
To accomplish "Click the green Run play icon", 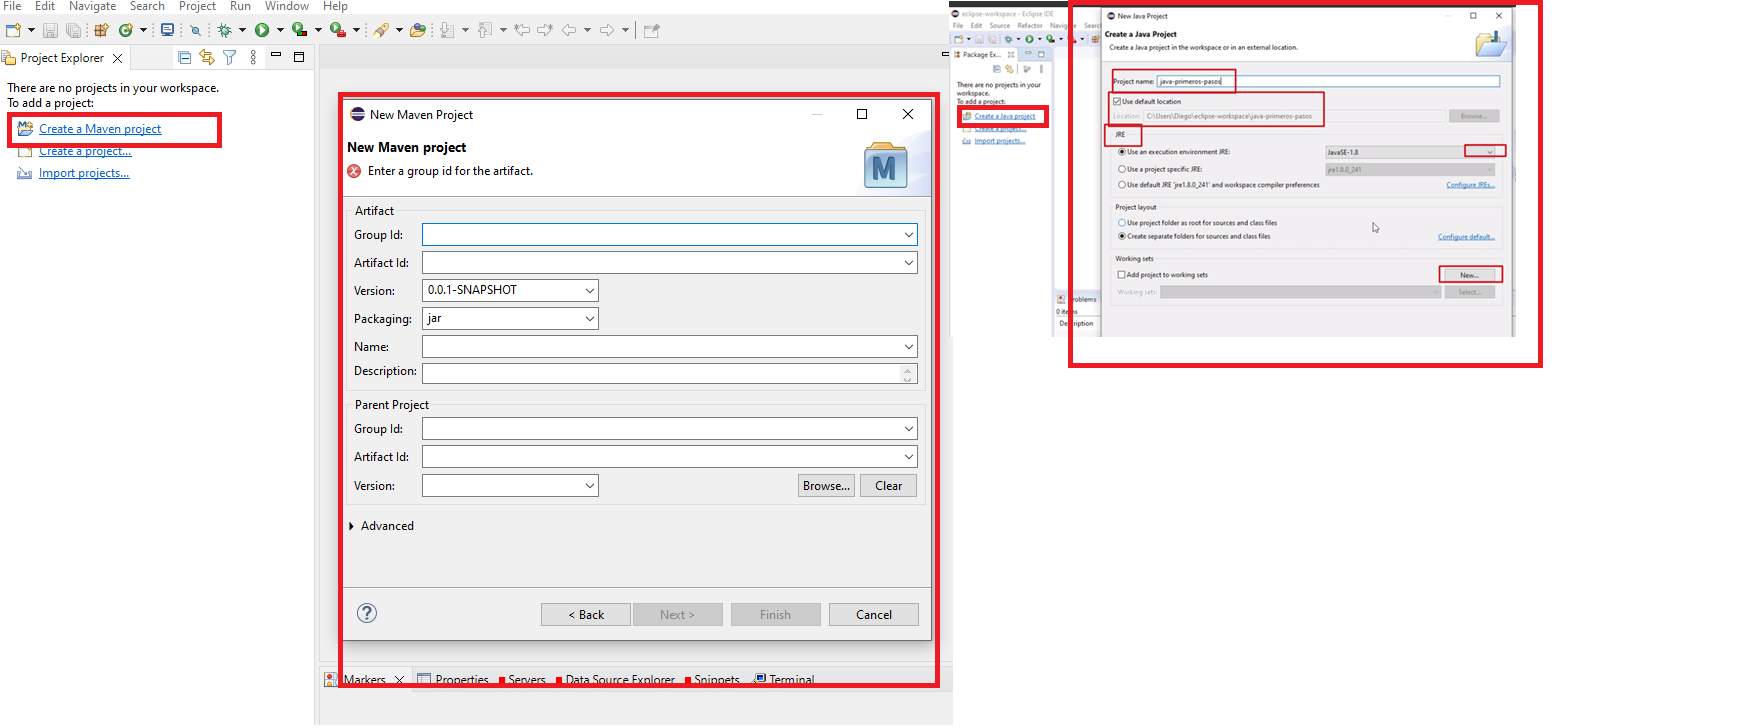I will pyautogui.click(x=262, y=30).
